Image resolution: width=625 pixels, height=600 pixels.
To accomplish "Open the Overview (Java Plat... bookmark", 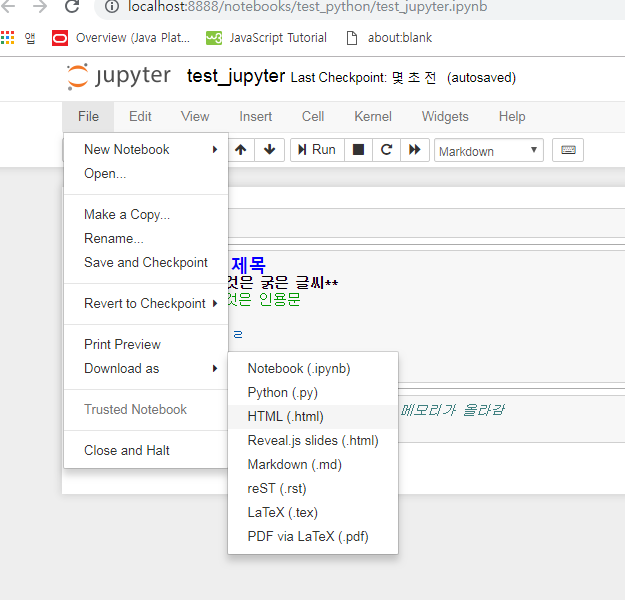I will pos(121,38).
